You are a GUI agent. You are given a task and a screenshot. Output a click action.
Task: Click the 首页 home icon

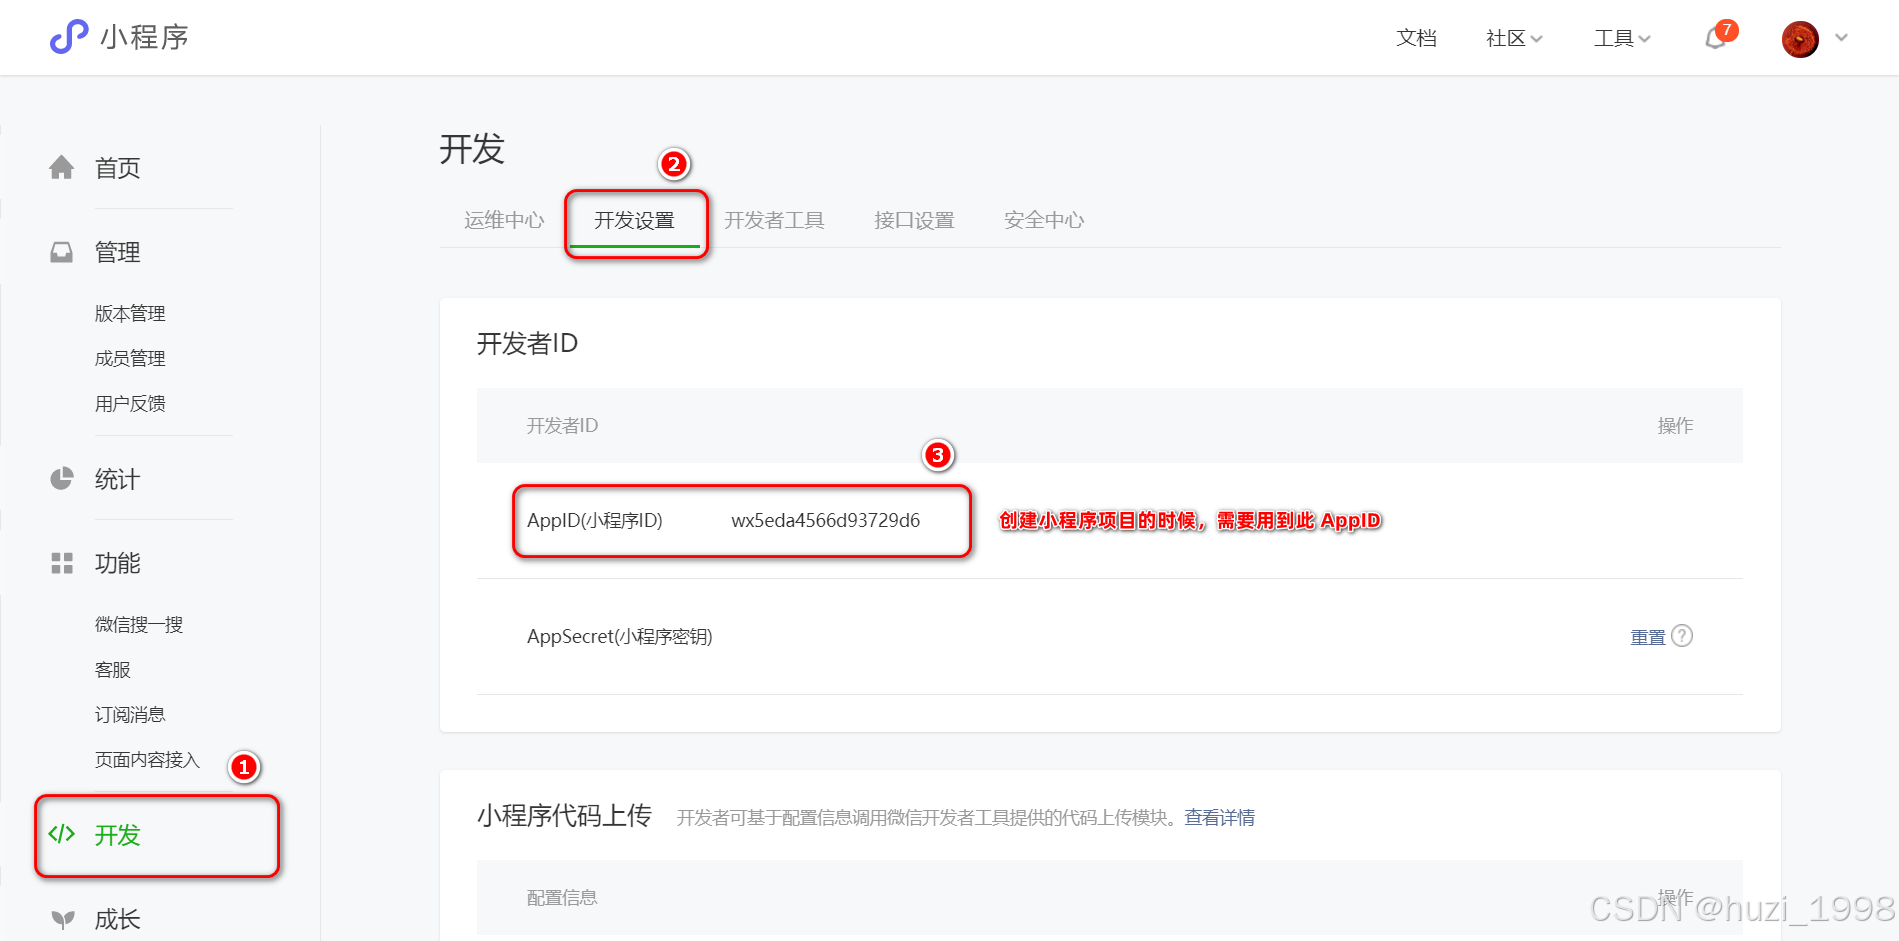point(62,168)
